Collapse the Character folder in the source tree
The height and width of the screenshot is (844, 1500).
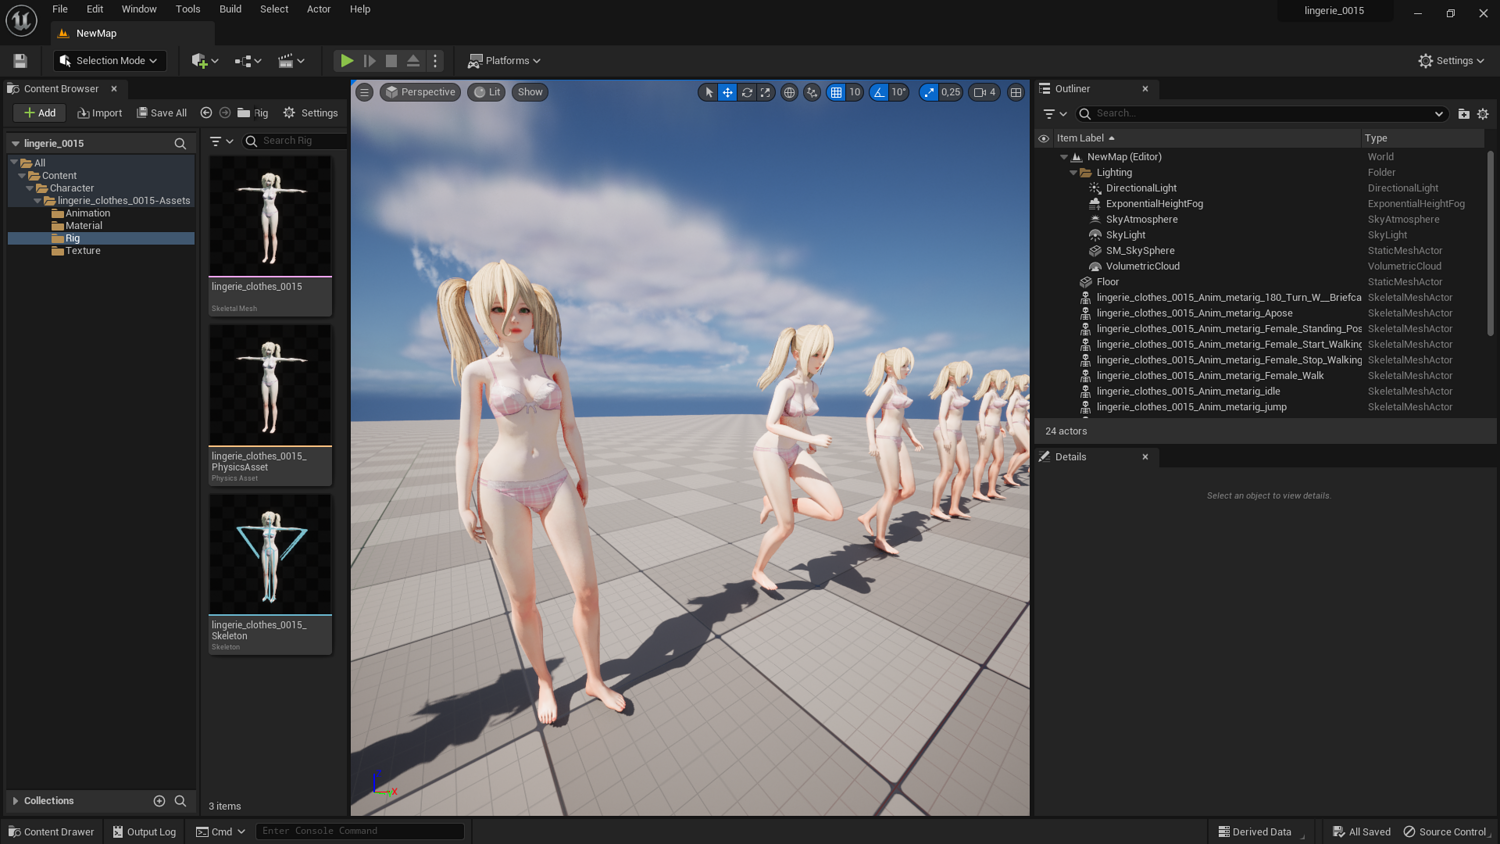pos(30,188)
